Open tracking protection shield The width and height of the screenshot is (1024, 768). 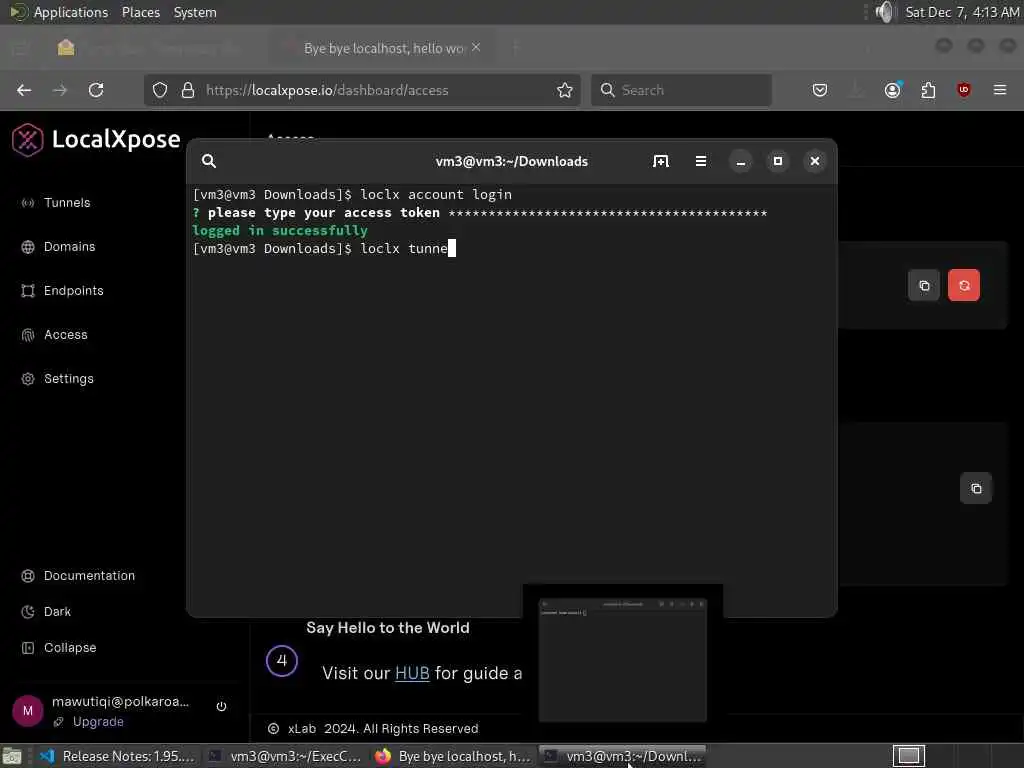160,90
